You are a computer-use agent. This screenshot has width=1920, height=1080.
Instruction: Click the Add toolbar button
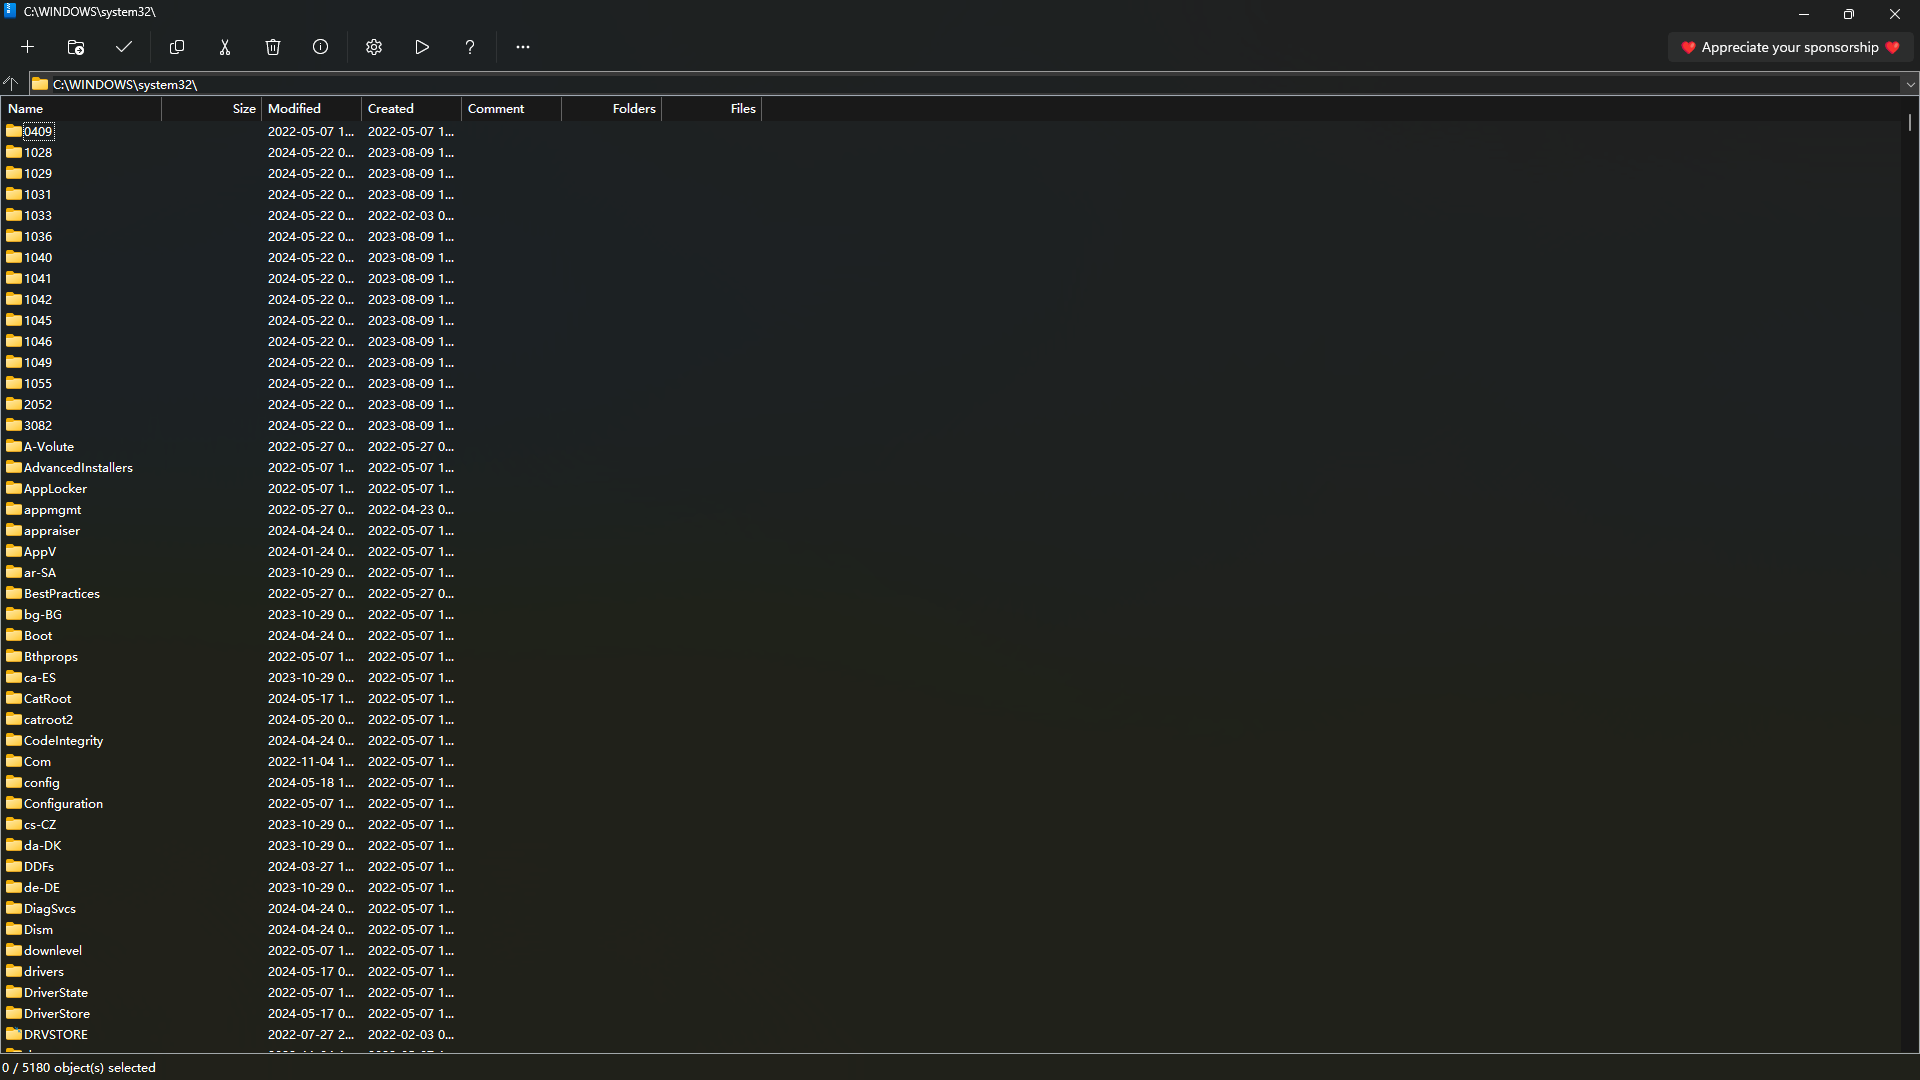[x=28, y=47]
